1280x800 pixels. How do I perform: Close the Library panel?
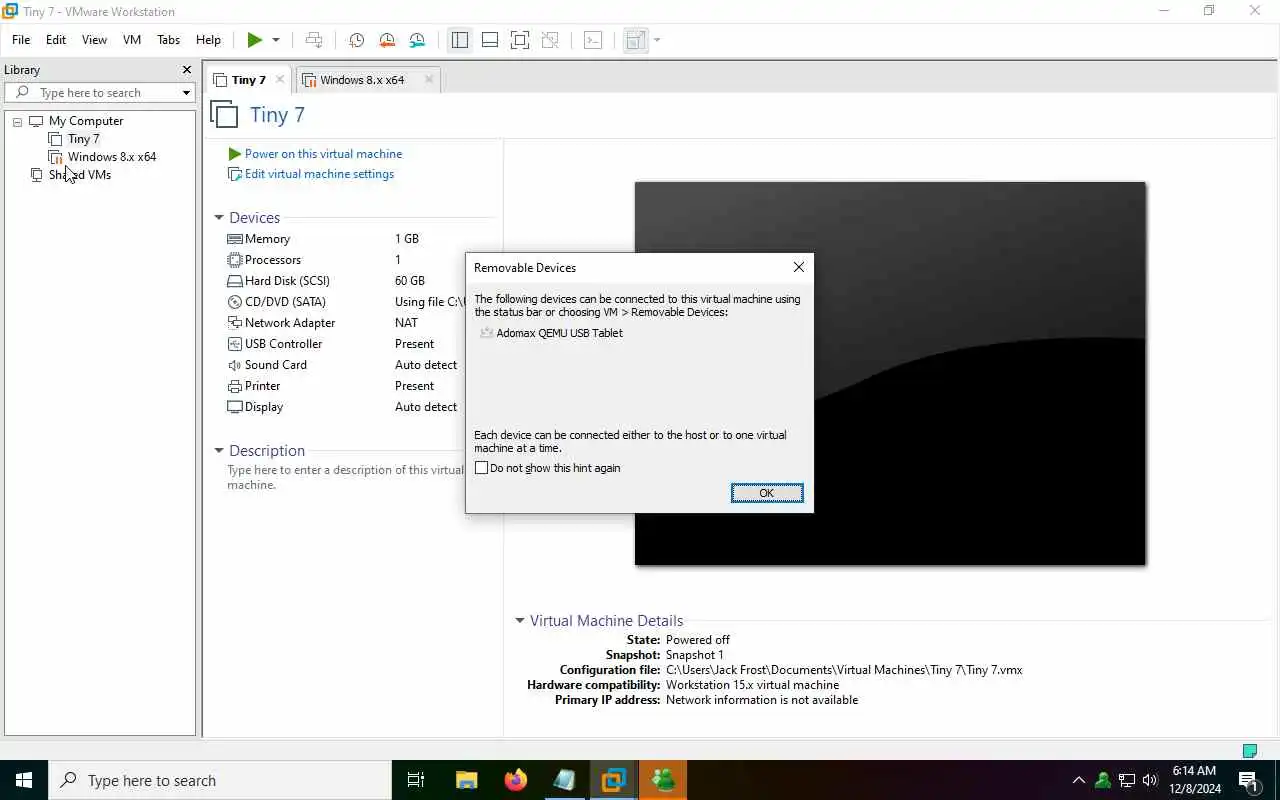tap(186, 70)
